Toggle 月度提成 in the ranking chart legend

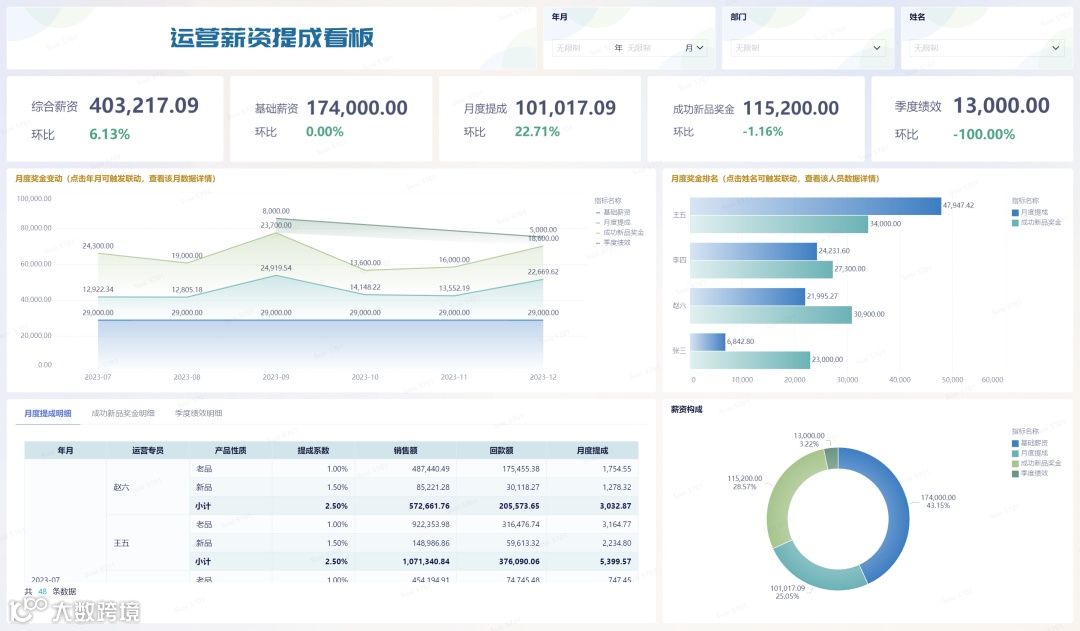tap(1030, 212)
